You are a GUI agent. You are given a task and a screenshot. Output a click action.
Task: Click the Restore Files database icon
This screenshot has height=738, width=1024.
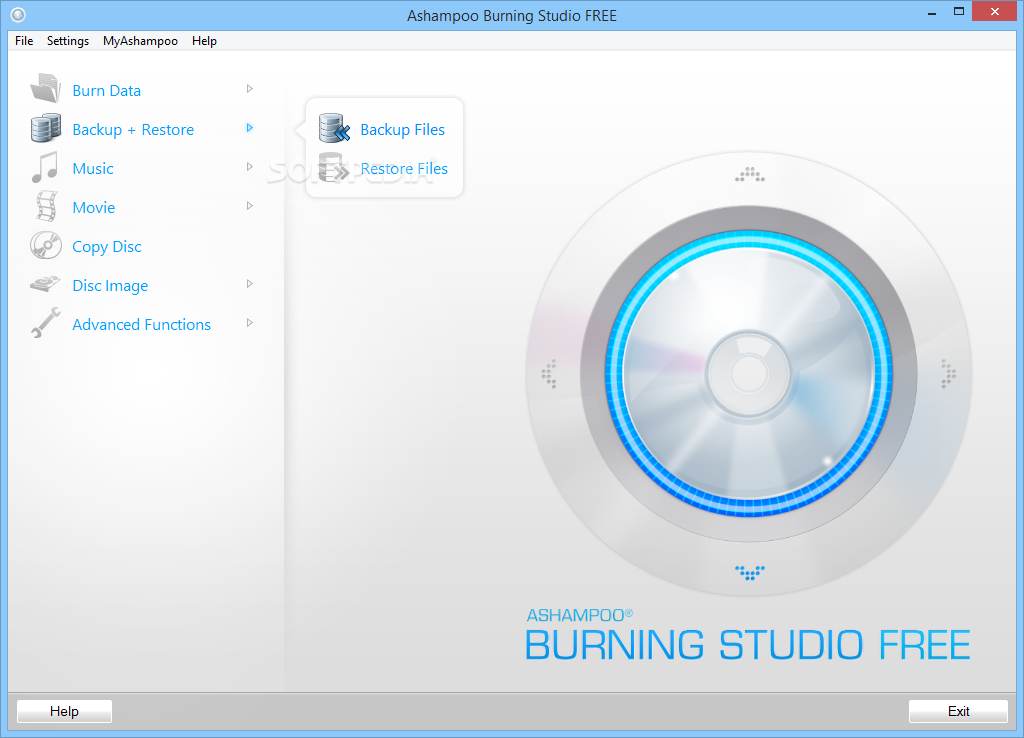coord(334,167)
